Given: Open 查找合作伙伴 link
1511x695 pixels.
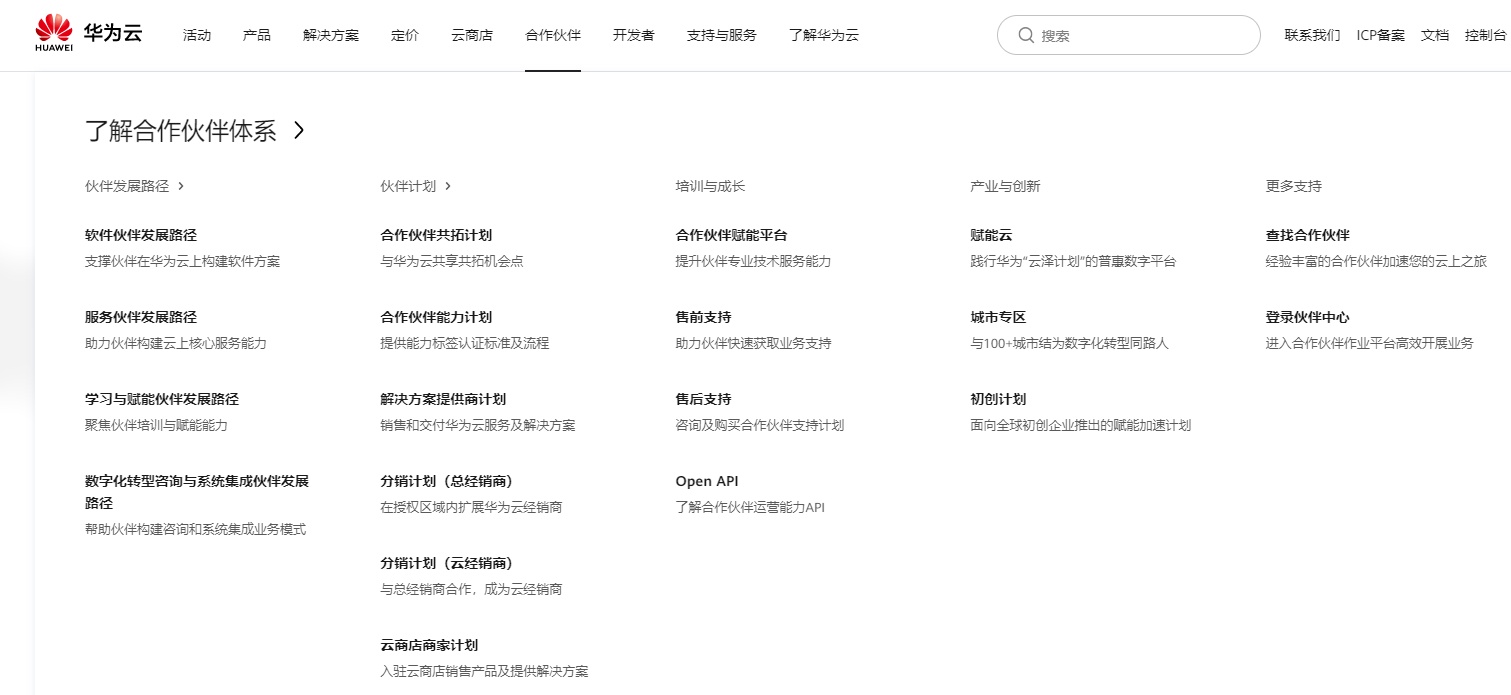Looking at the screenshot, I should coord(1308,235).
